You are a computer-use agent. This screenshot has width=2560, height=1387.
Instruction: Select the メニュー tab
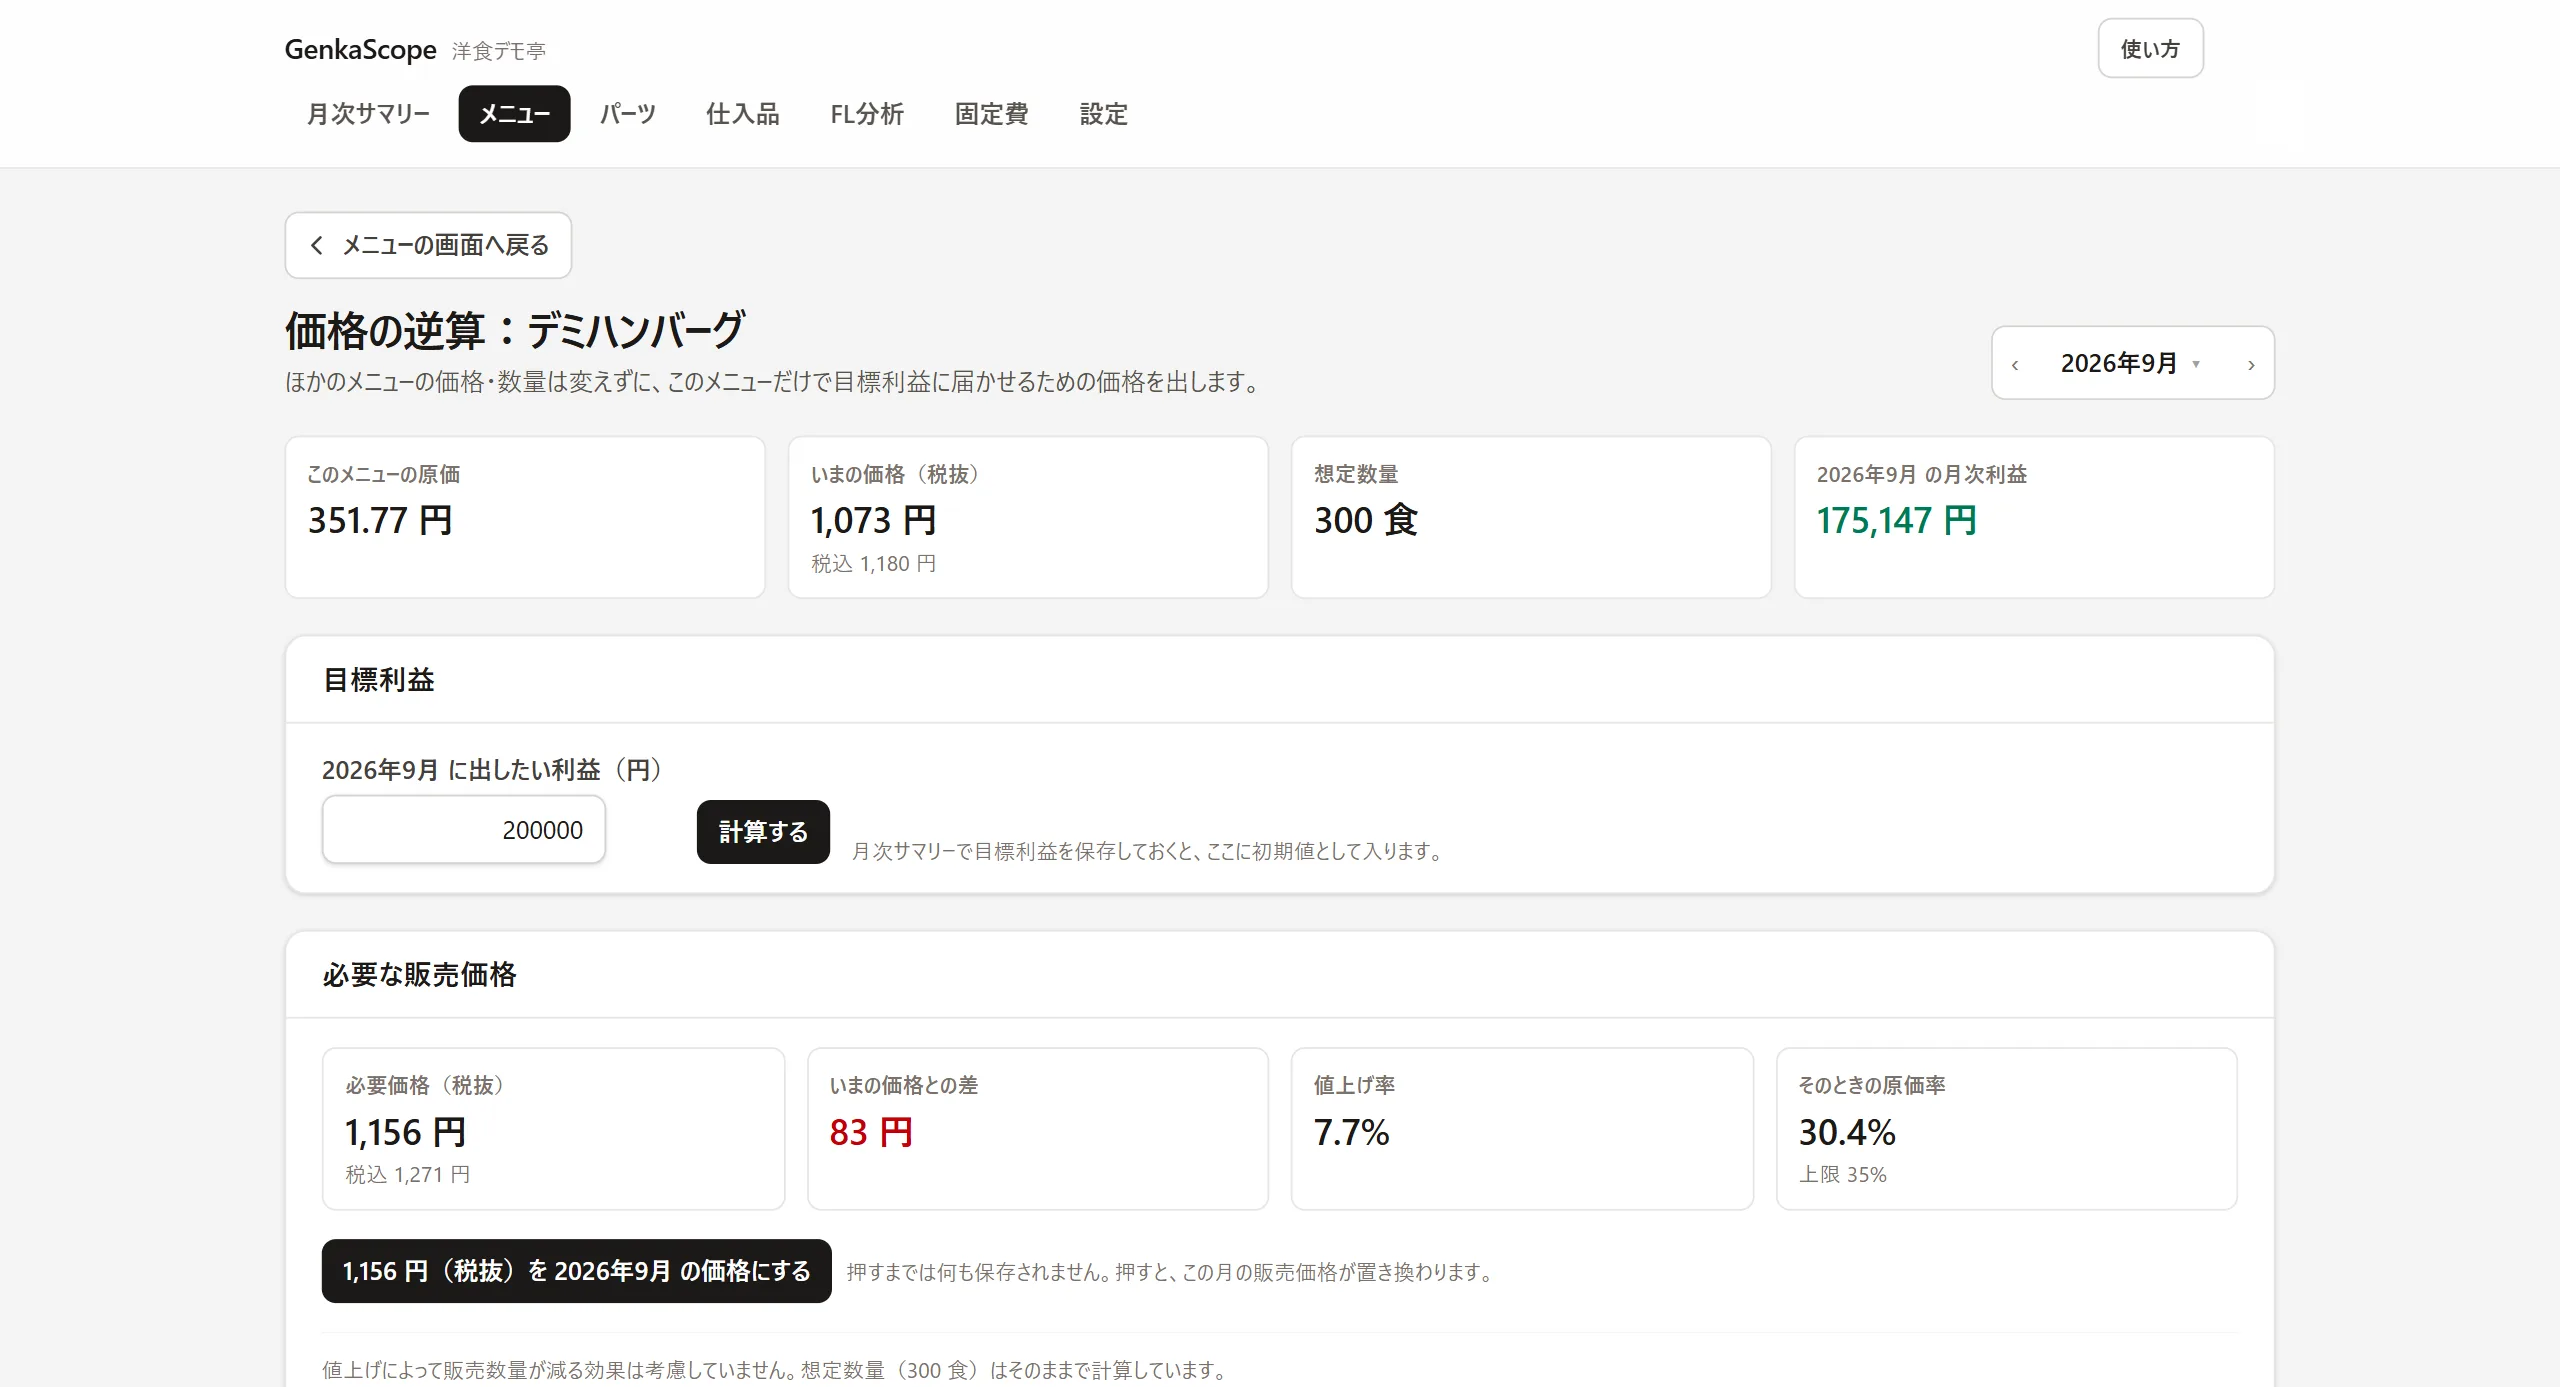coord(514,114)
